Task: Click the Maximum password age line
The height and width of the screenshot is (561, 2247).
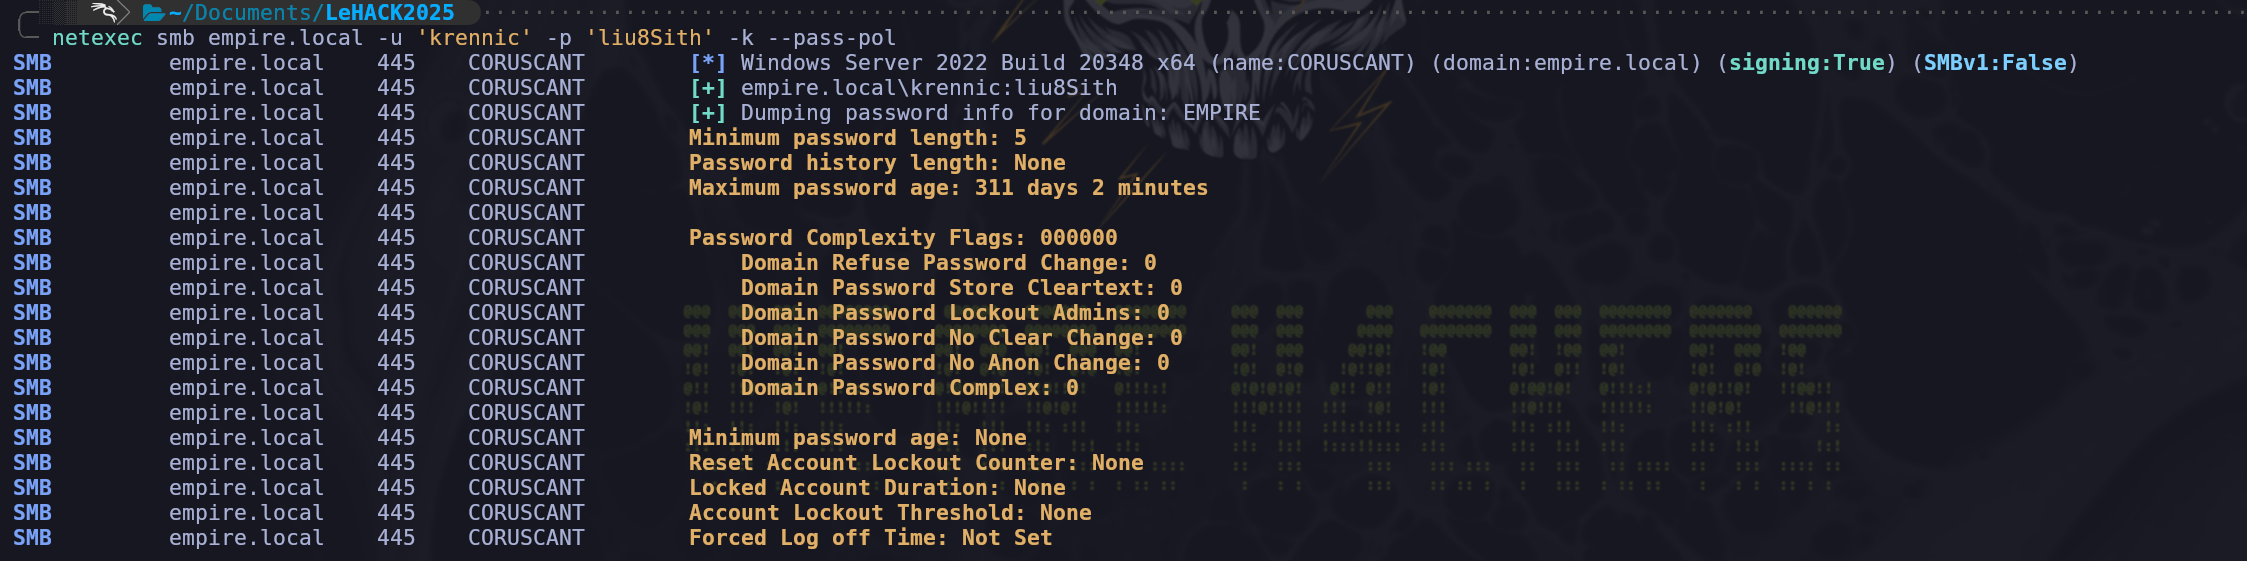Action: tap(947, 188)
